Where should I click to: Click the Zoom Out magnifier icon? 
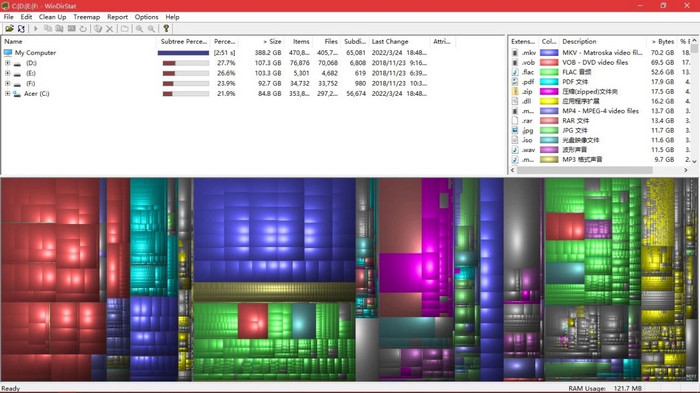pos(151,29)
